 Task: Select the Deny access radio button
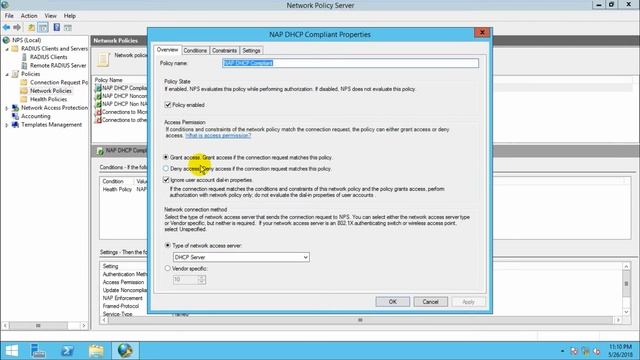[x=166, y=168]
